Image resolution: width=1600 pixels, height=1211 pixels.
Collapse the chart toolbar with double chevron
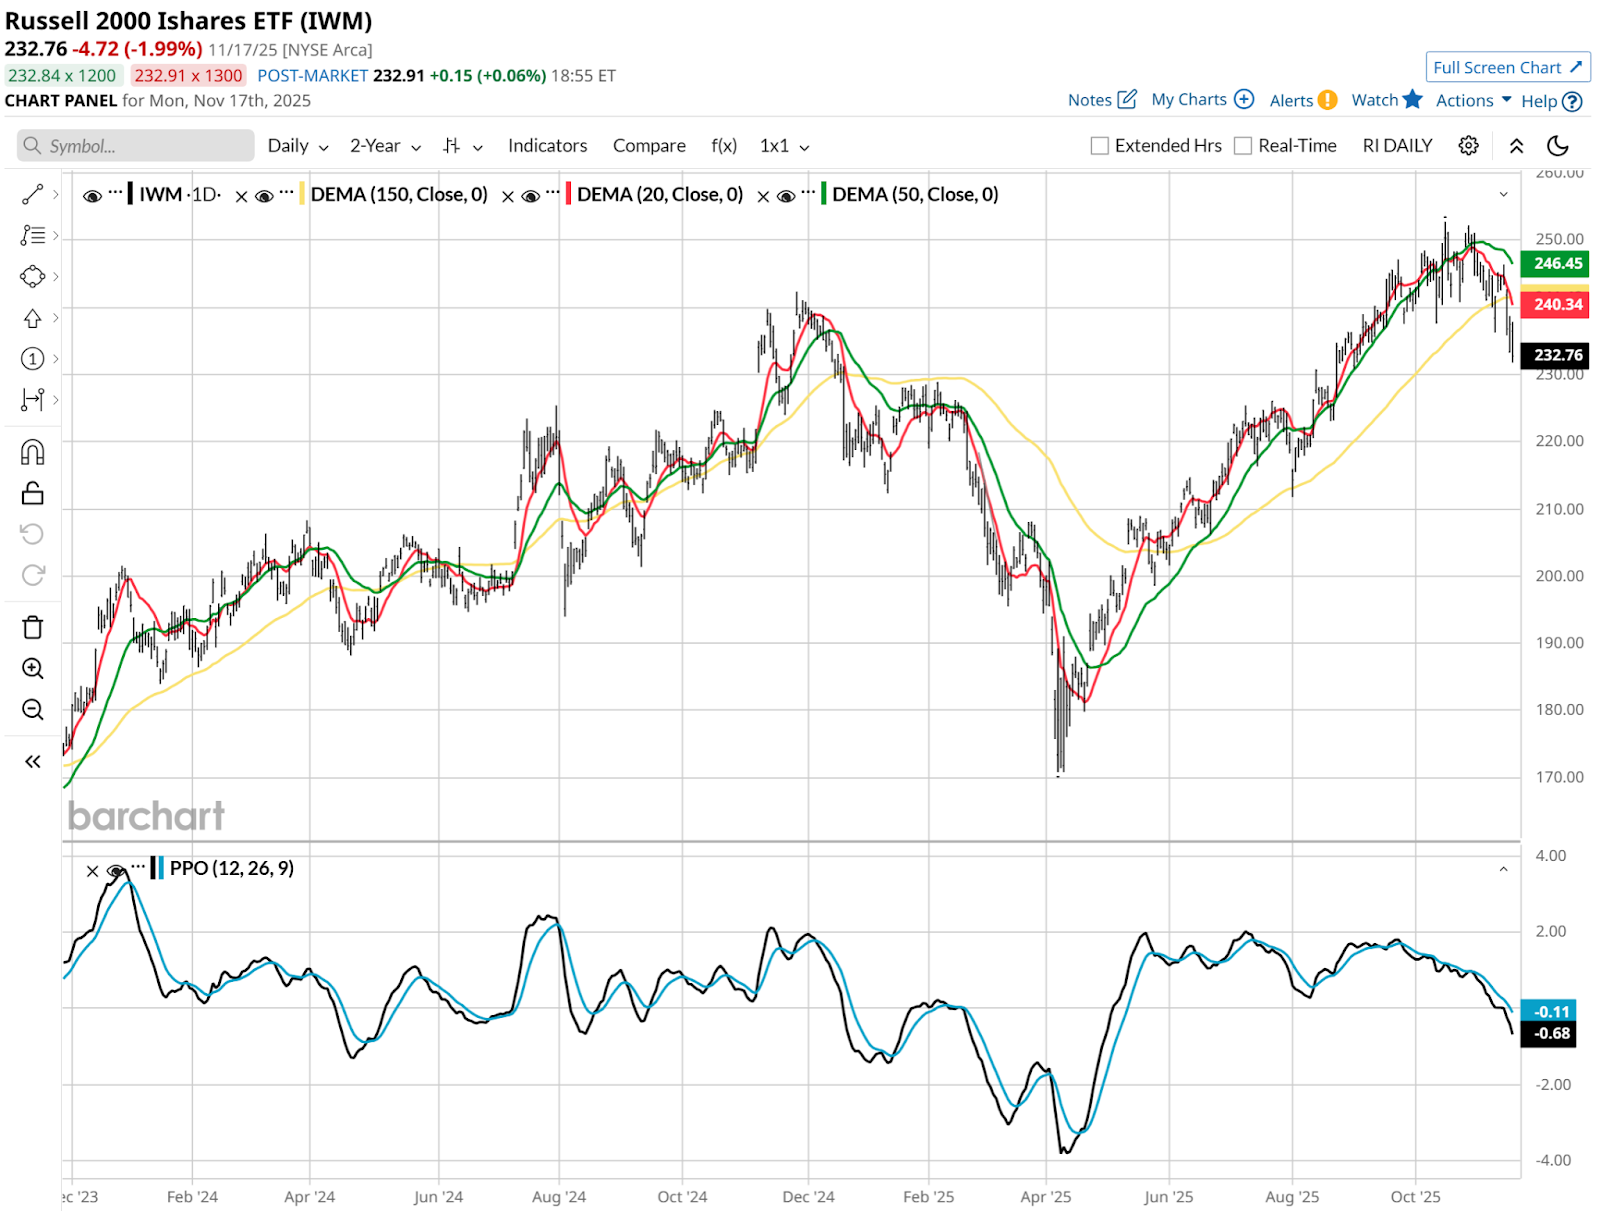1516,146
